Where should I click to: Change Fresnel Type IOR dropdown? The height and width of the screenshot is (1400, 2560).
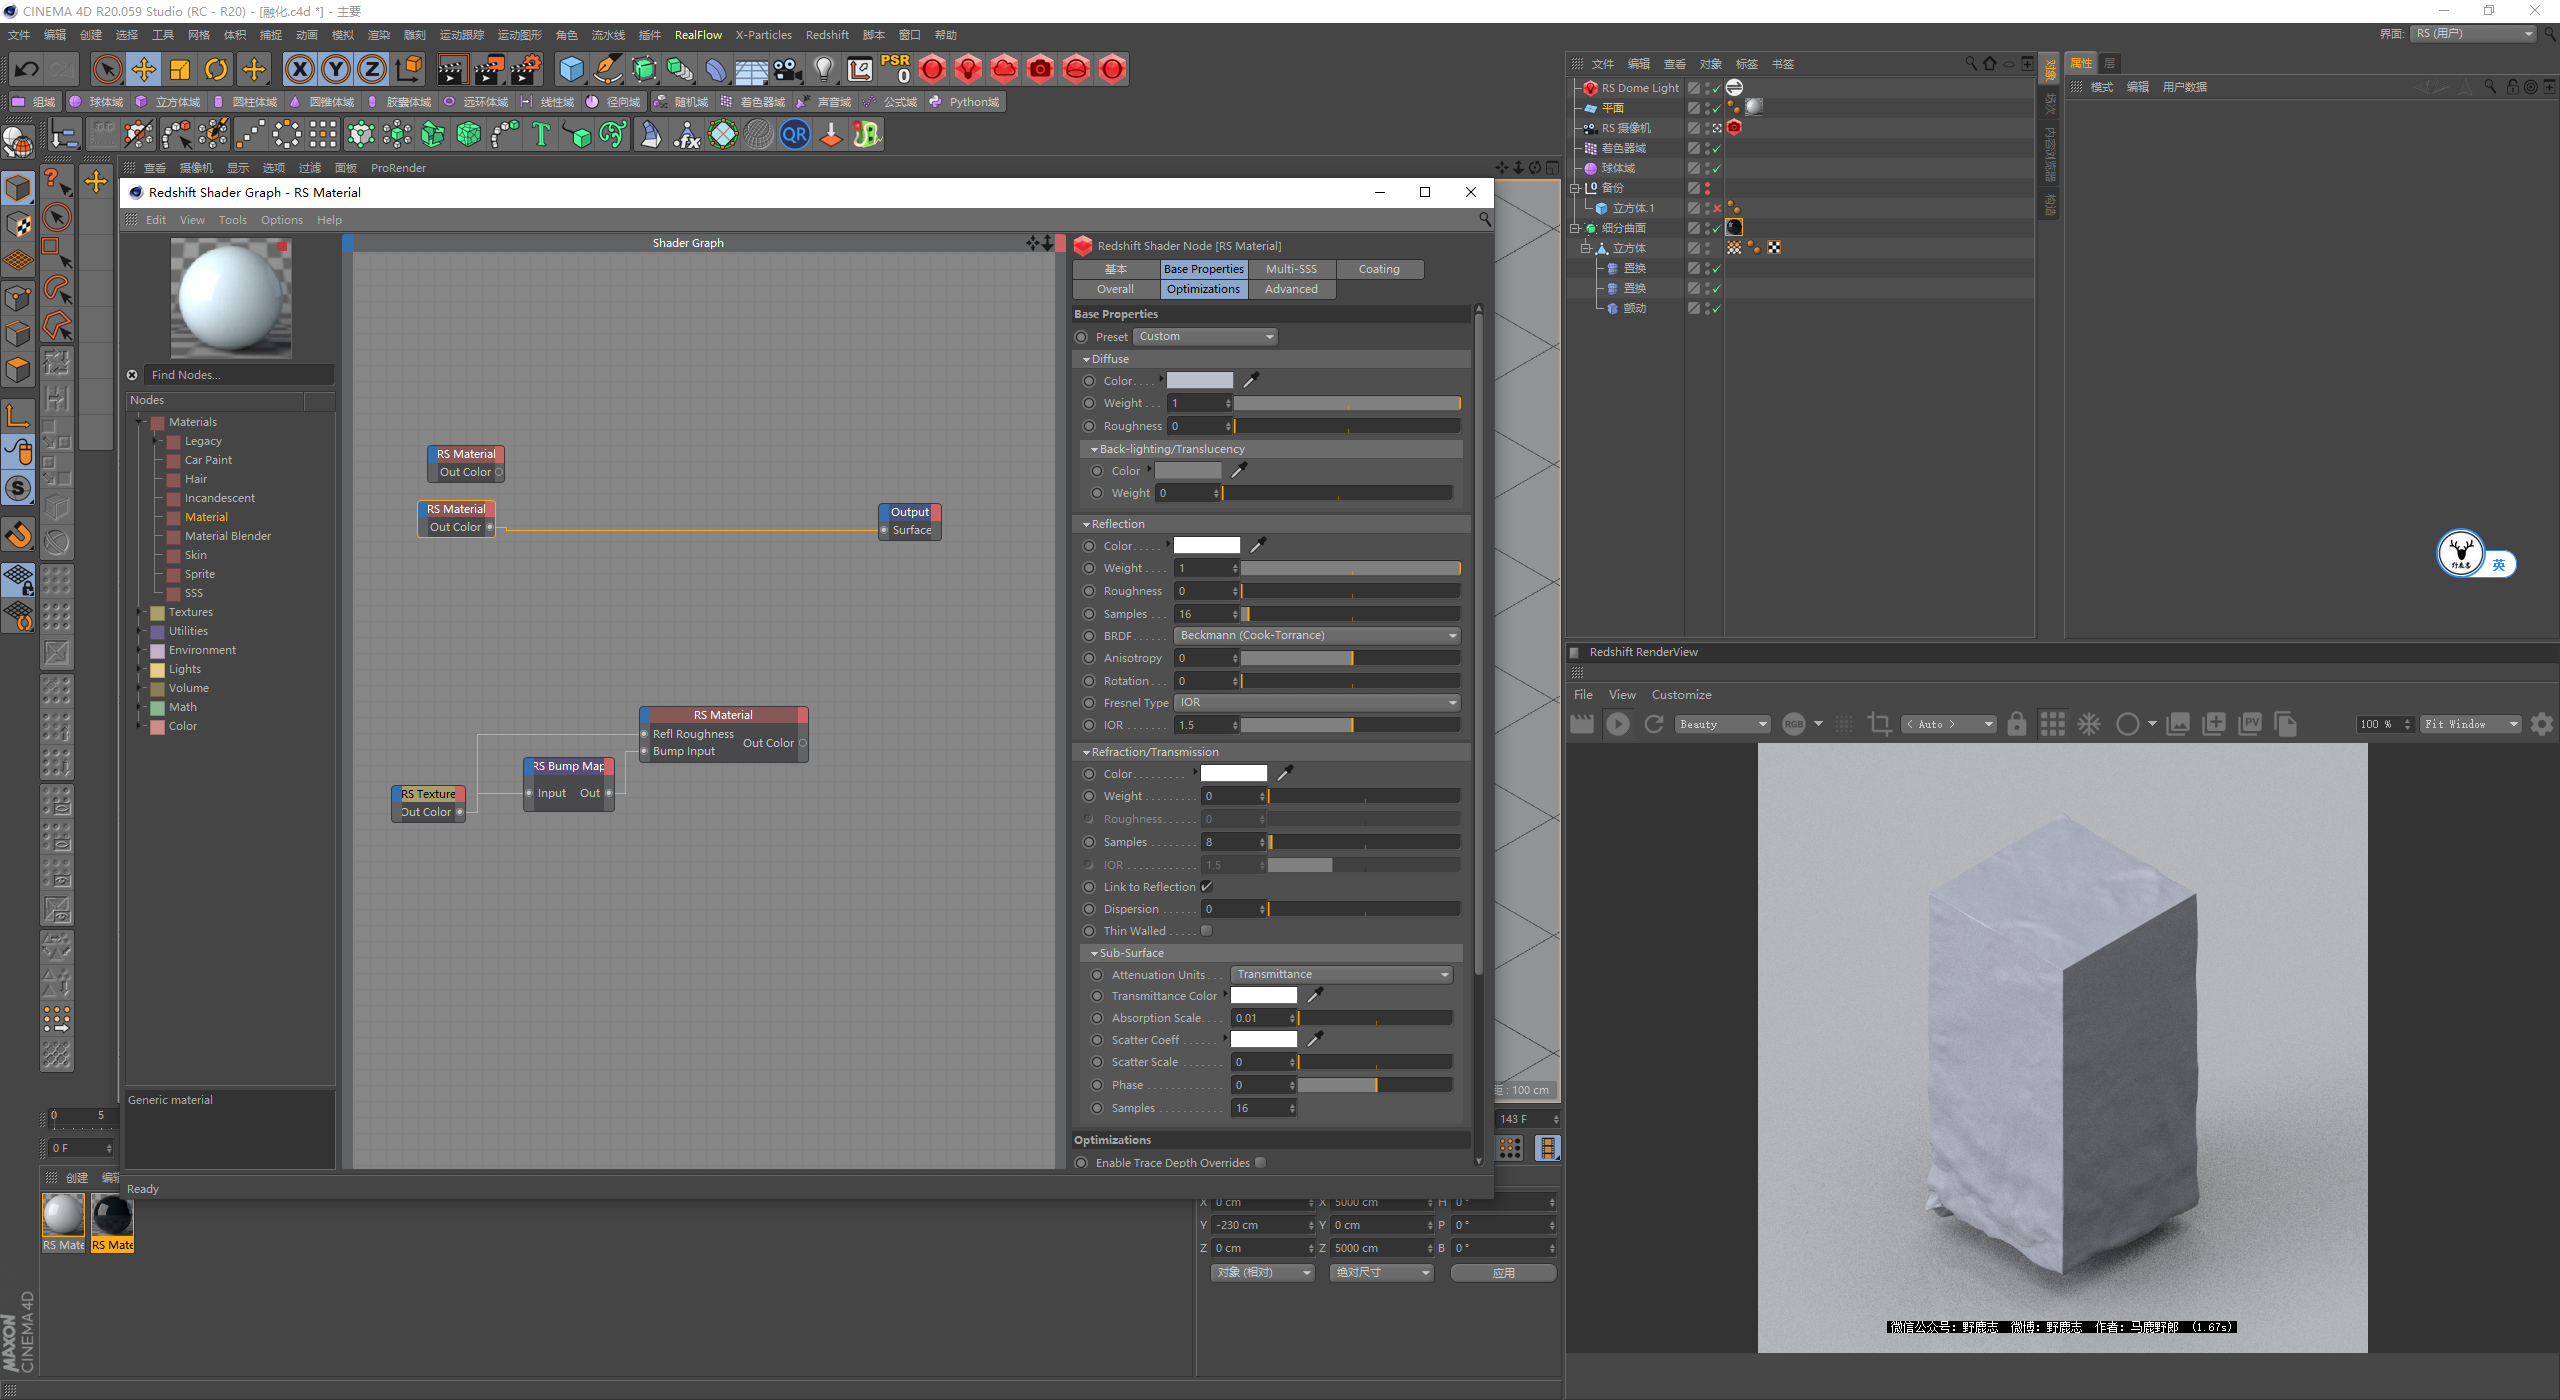[x=1314, y=702]
